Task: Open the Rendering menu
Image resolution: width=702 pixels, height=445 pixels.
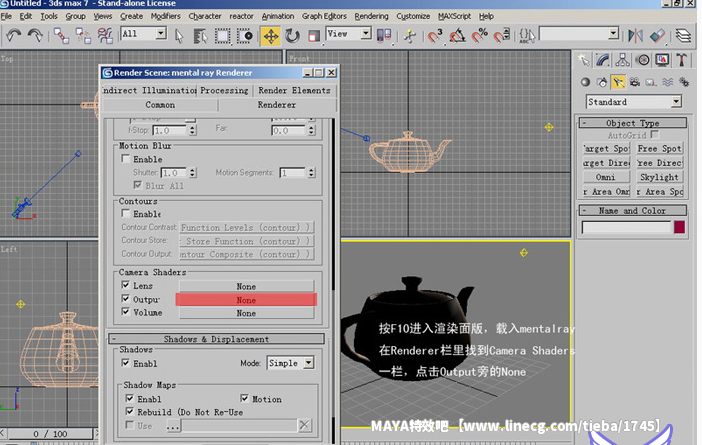Action: tap(371, 16)
